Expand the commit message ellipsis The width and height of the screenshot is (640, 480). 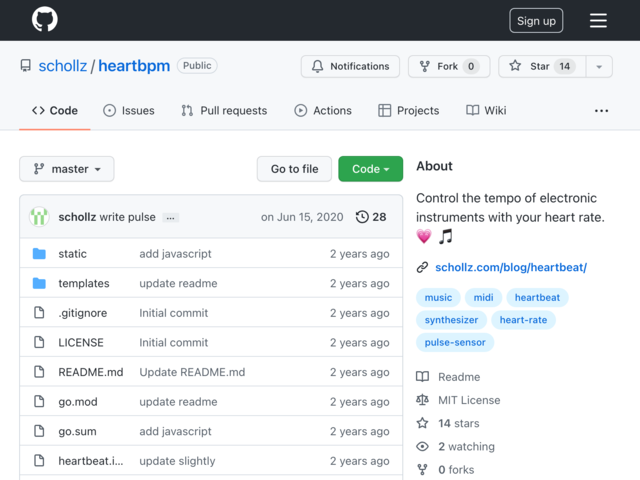(x=170, y=218)
